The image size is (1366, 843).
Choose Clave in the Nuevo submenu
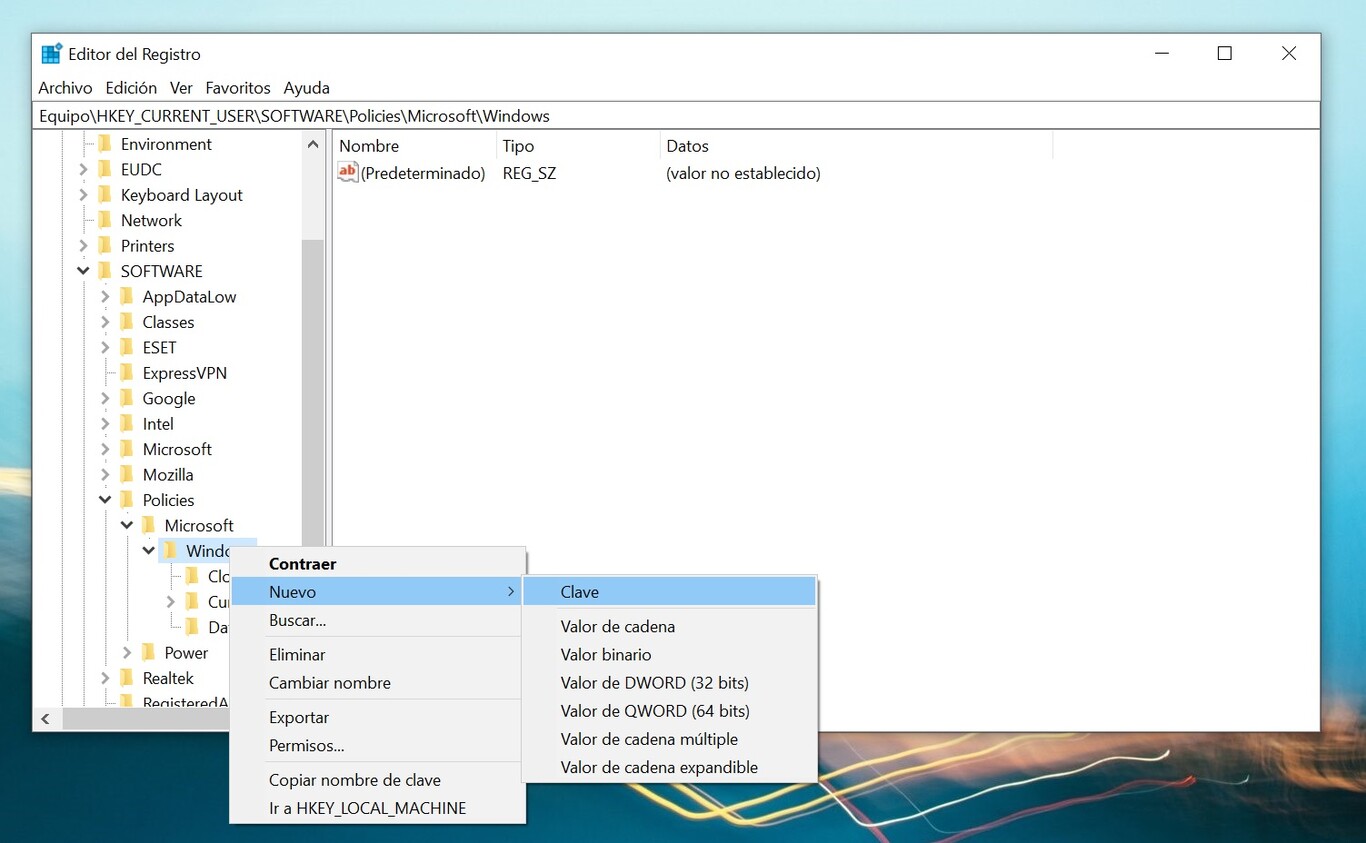580,592
